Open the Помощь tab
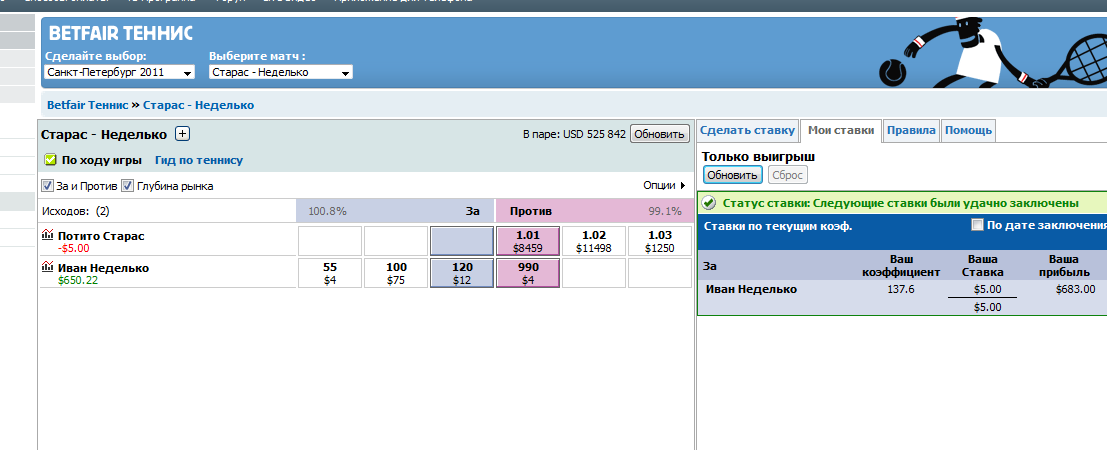Image resolution: width=1107 pixels, height=450 pixels. pos(969,130)
